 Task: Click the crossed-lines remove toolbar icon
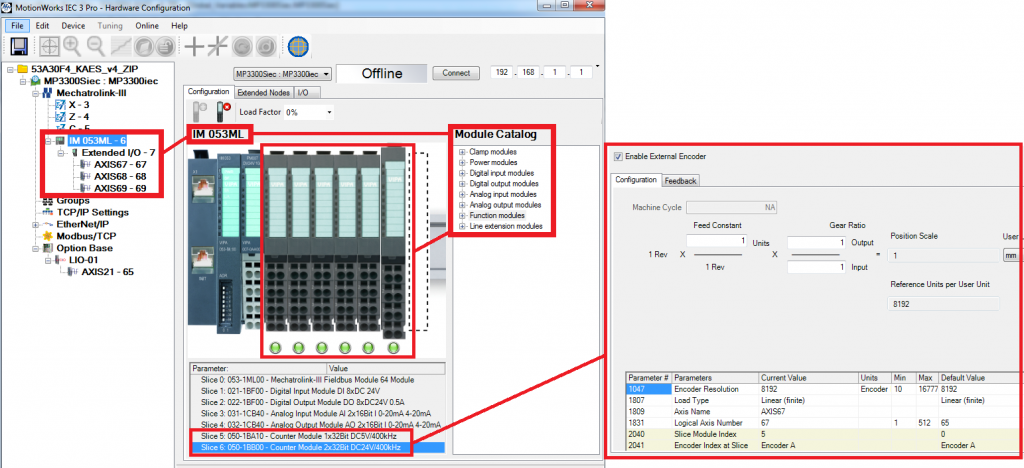click(x=217, y=47)
